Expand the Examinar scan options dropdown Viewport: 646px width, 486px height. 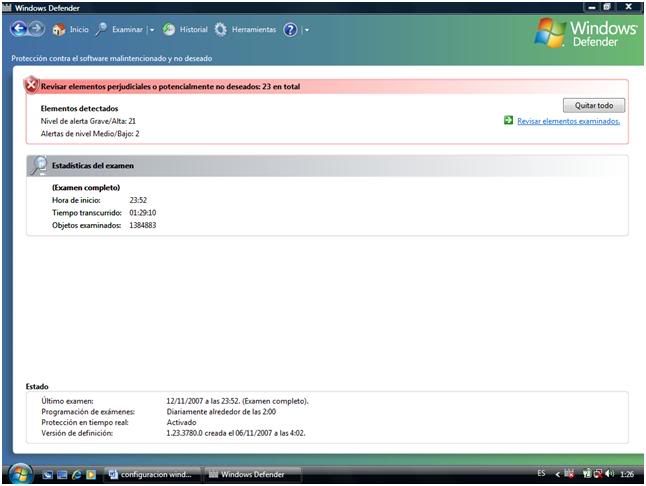pyautogui.click(x=152, y=30)
